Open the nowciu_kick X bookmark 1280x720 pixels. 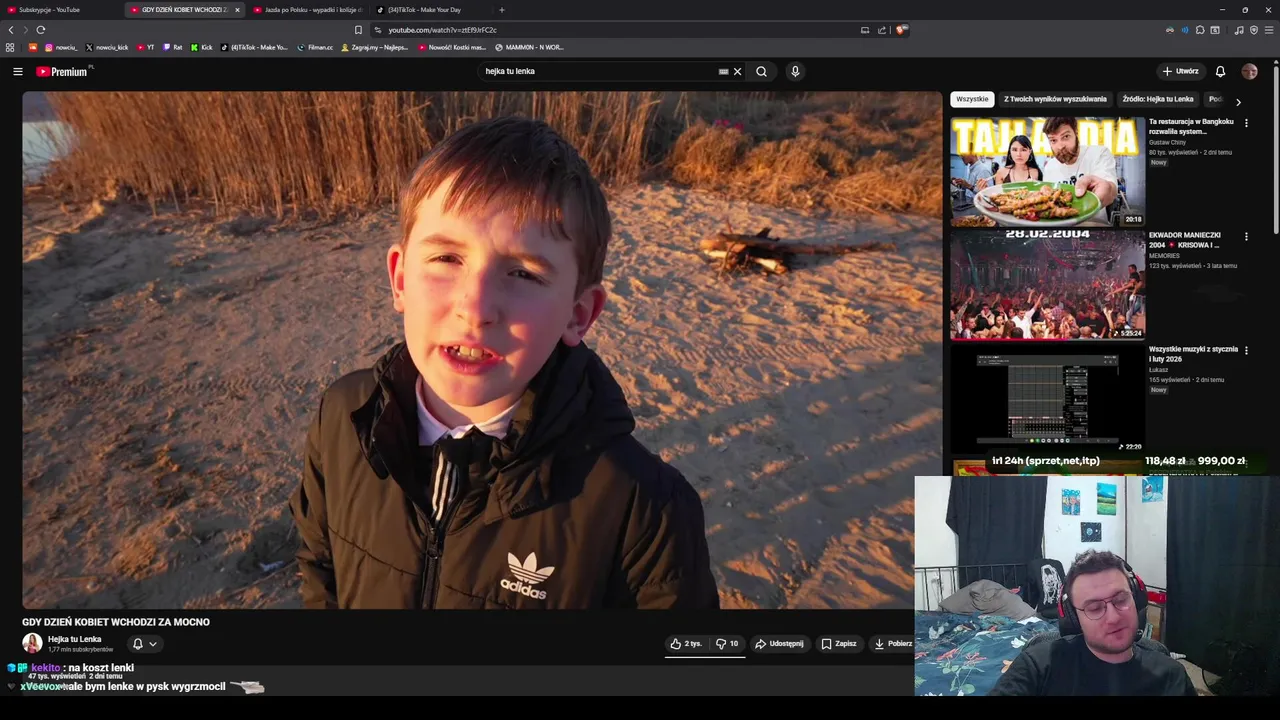[x=107, y=47]
